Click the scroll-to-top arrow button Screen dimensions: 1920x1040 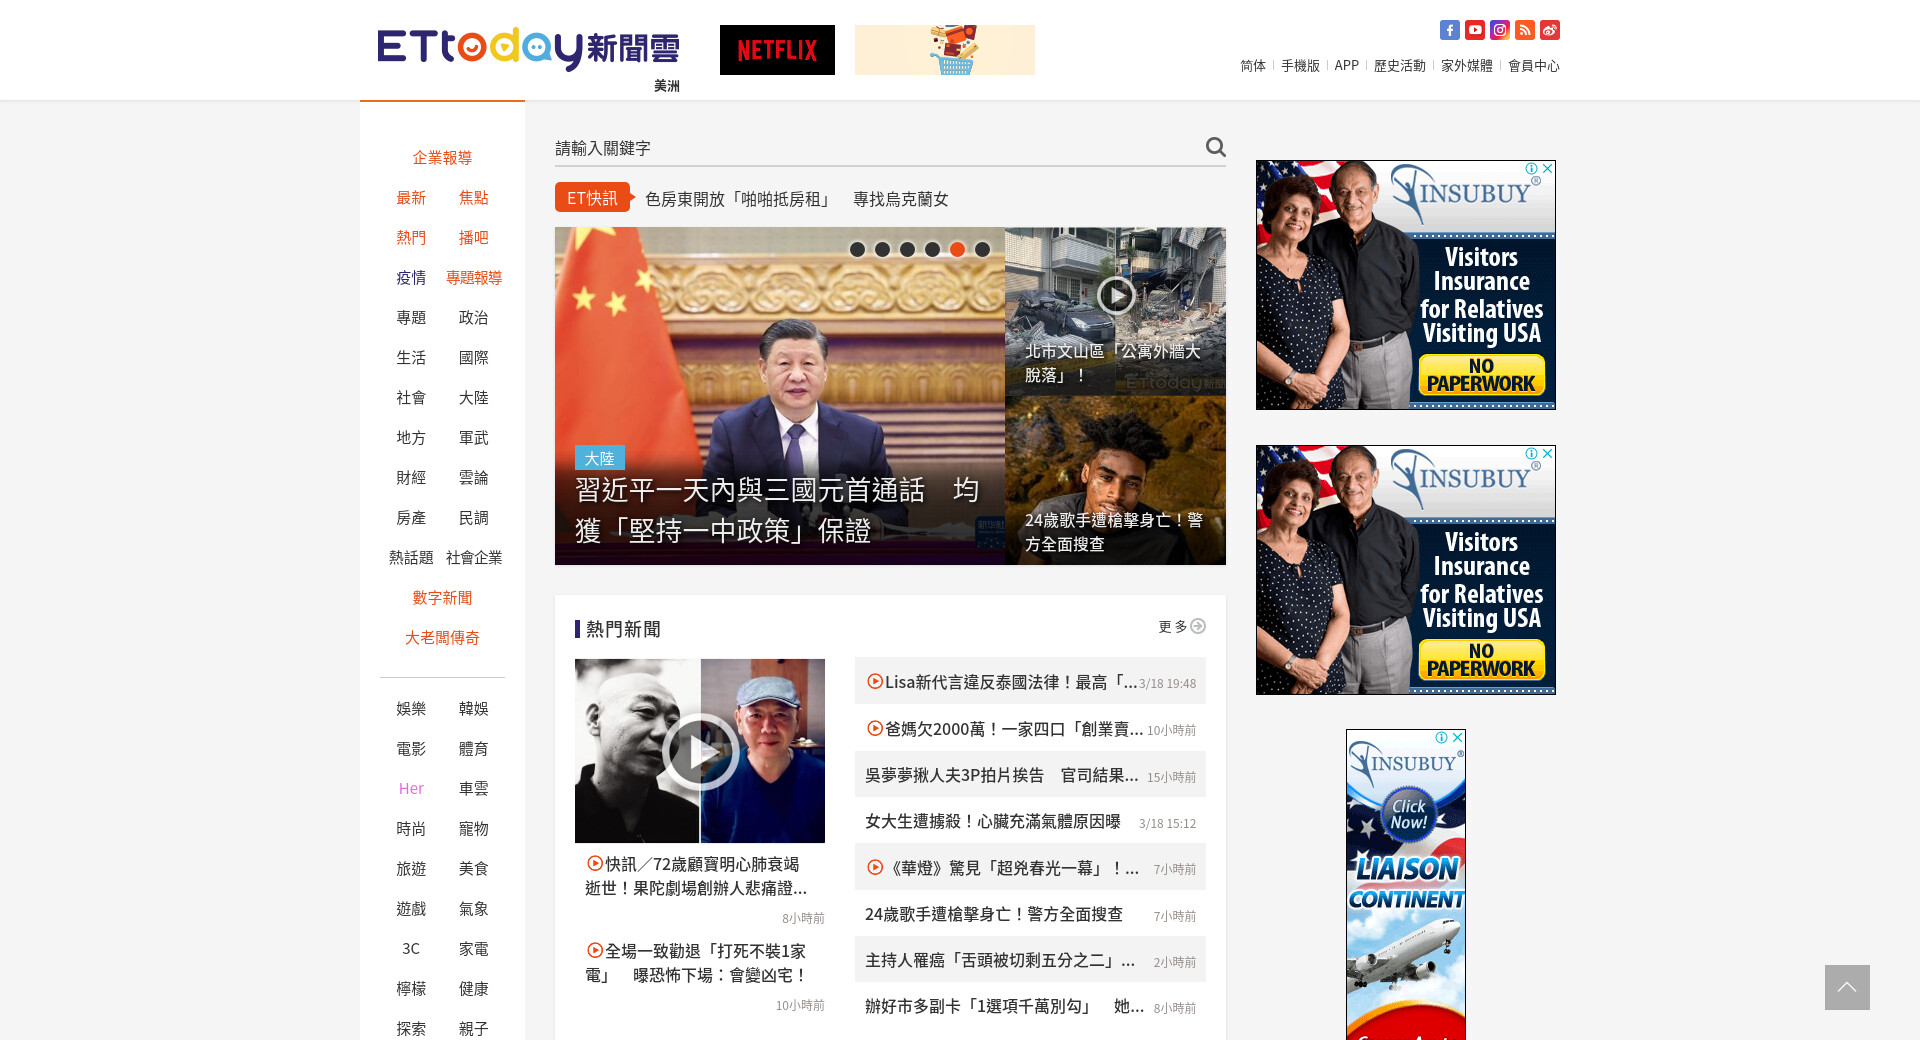[1846, 987]
